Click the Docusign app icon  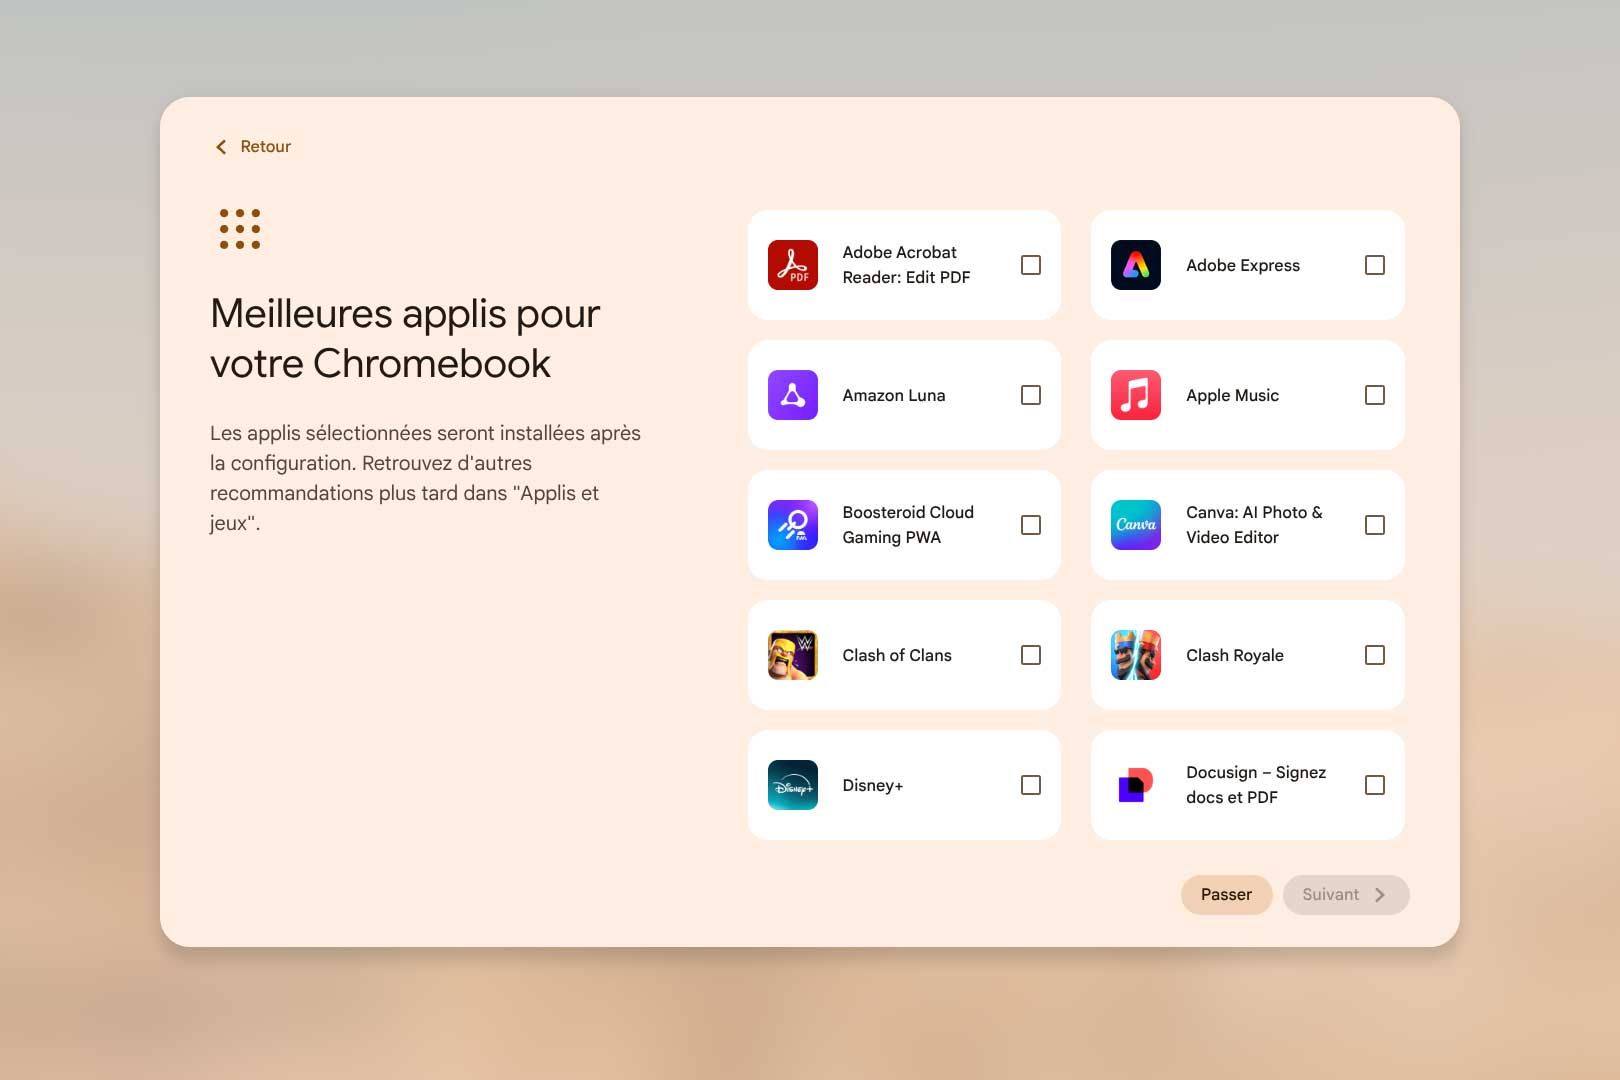tap(1136, 785)
